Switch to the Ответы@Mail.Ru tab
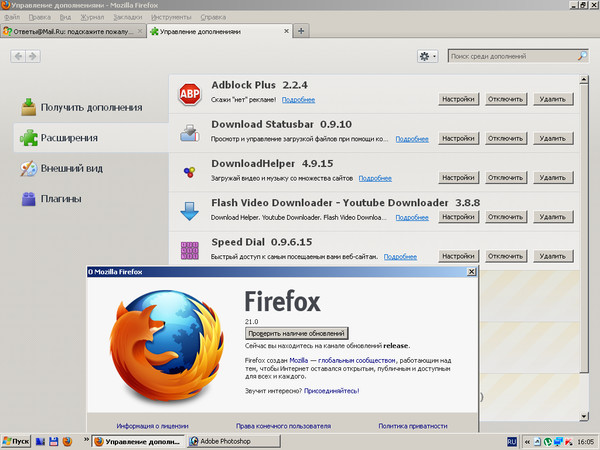This screenshot has height=450, width=600. [73, 31]
